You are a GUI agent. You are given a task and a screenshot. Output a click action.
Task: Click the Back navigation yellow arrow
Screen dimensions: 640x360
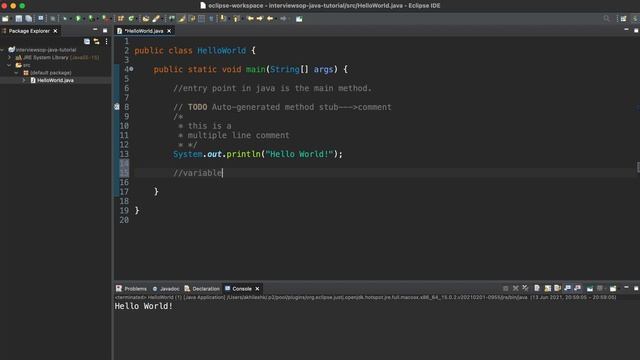tap(270, 19)
